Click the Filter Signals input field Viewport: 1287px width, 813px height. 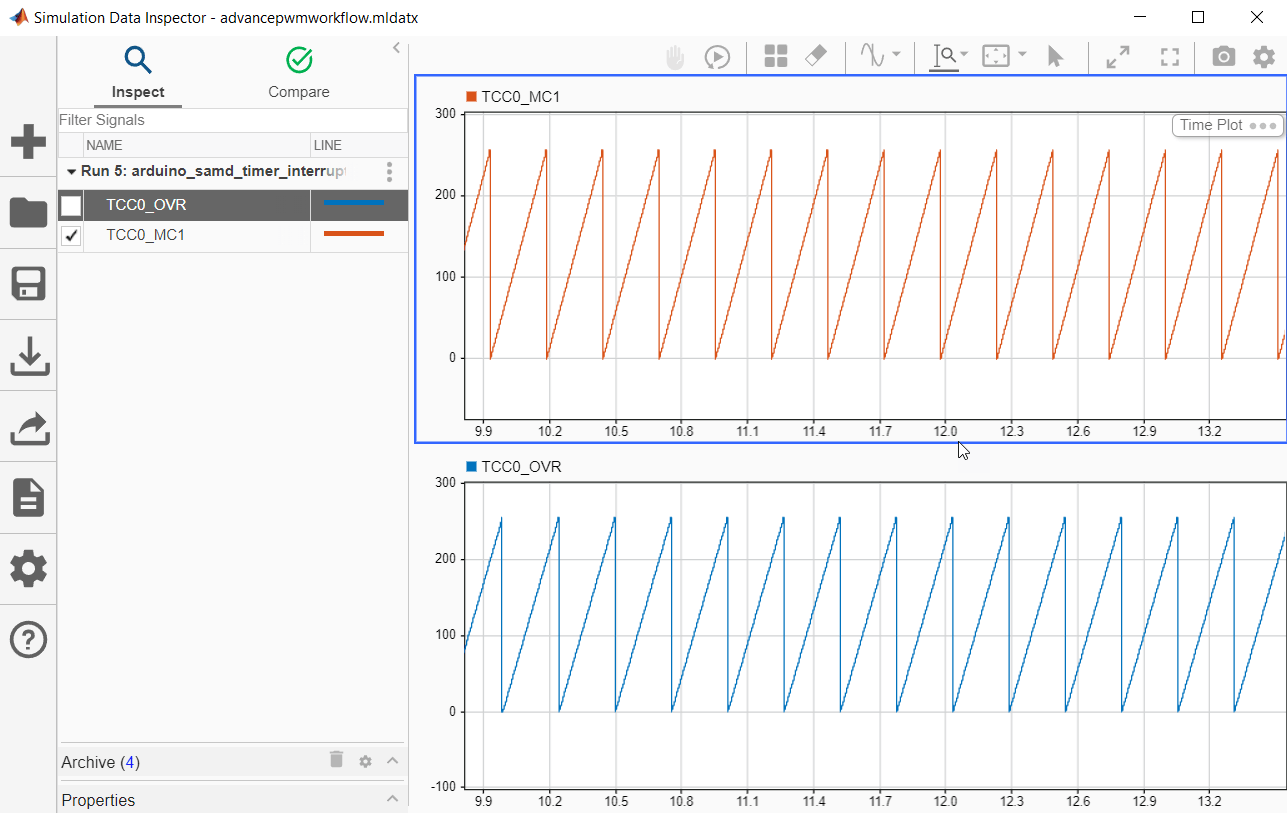tap(232, 120)
